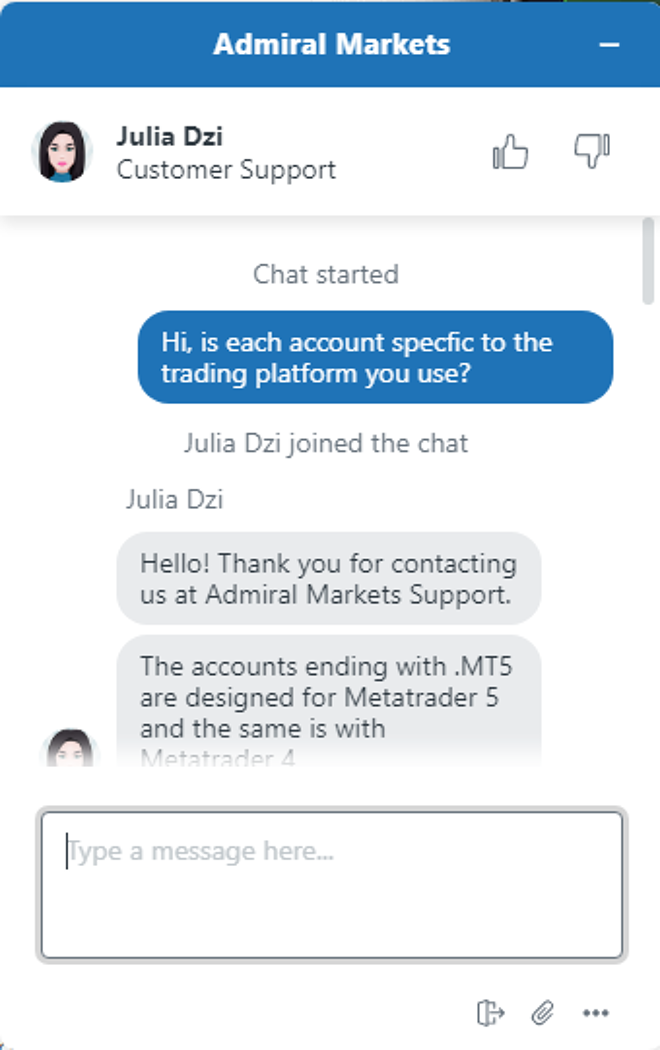660x1050 pixels.
Task: Click Julia Dzi's avatar in the header
Action: (62, 152)
